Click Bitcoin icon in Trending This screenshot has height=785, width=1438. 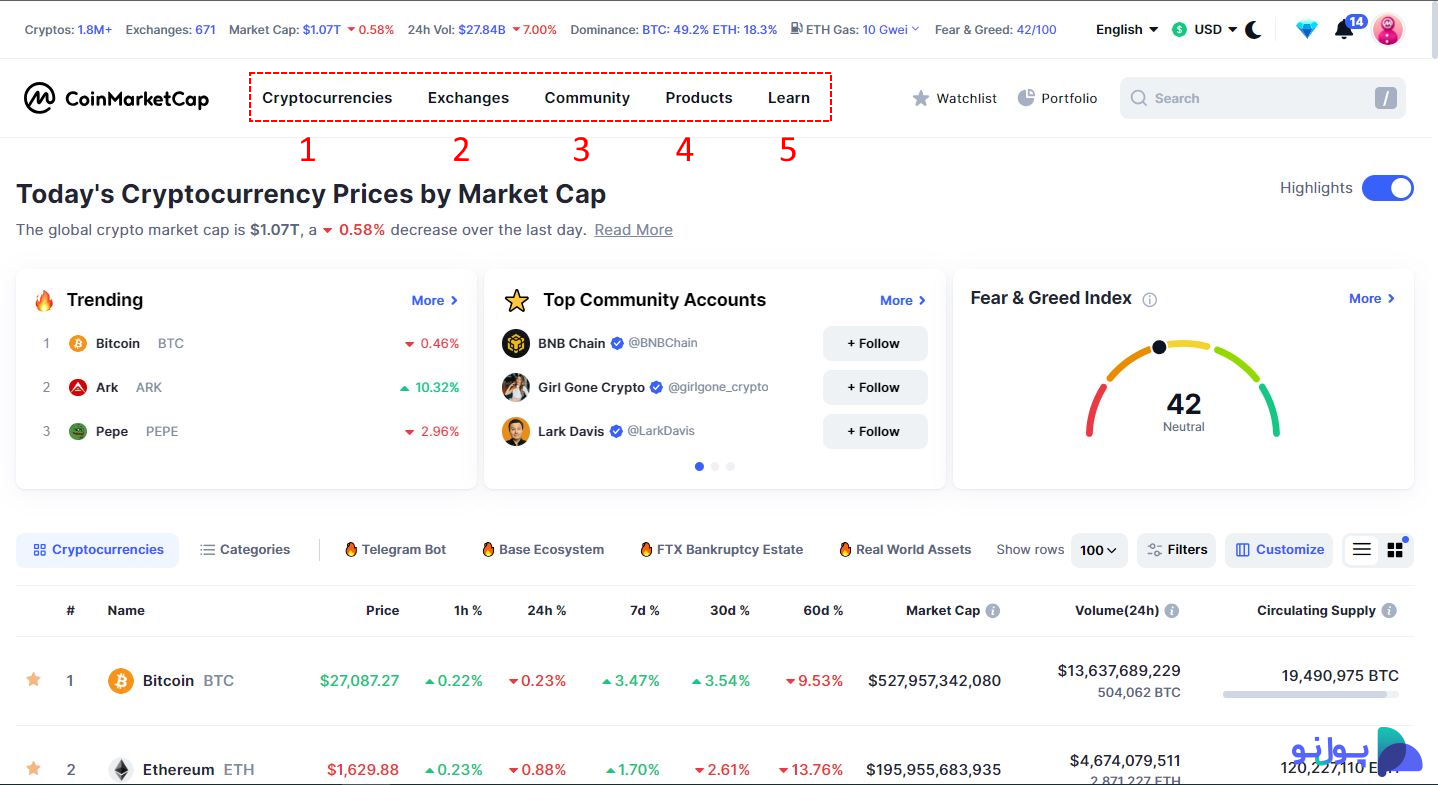click(78, 343)
